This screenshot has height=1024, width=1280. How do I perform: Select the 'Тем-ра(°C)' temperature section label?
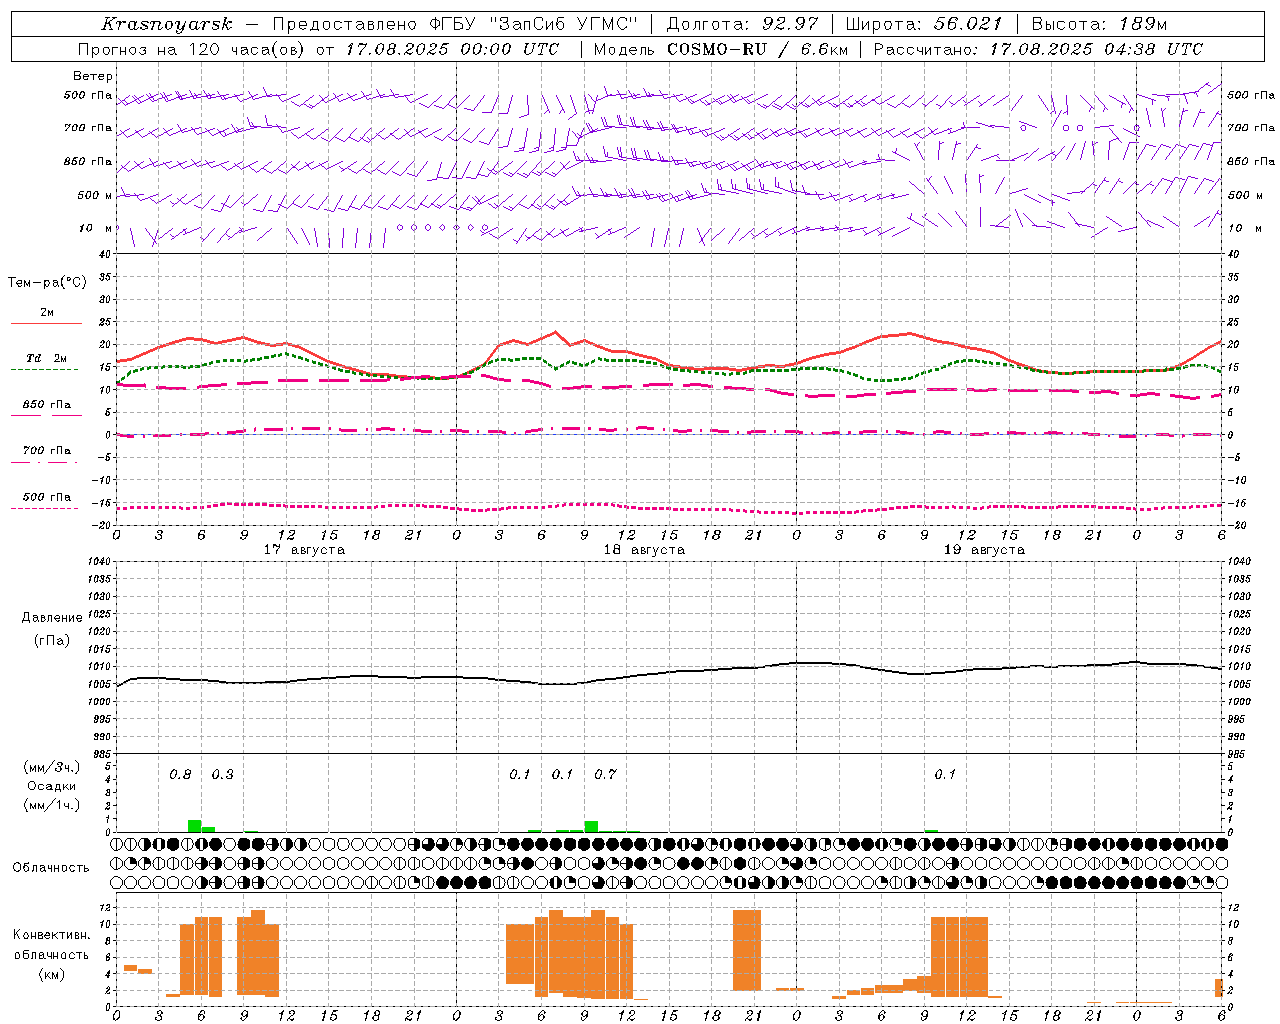pyautogui.click(x=47, y=283)
